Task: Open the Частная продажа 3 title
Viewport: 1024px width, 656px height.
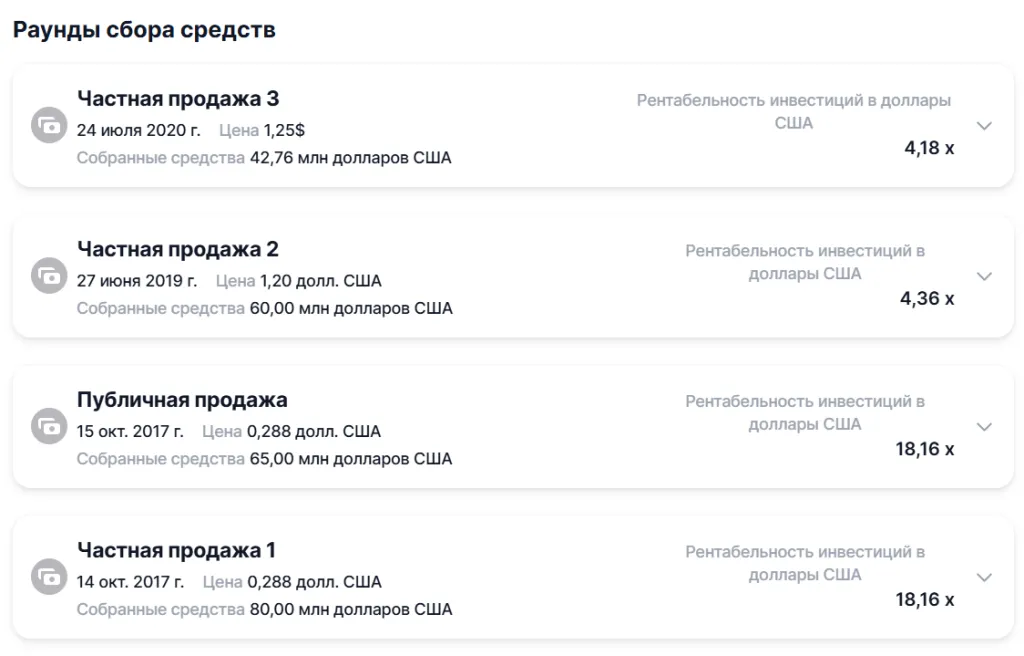Action: coord(178,99)
